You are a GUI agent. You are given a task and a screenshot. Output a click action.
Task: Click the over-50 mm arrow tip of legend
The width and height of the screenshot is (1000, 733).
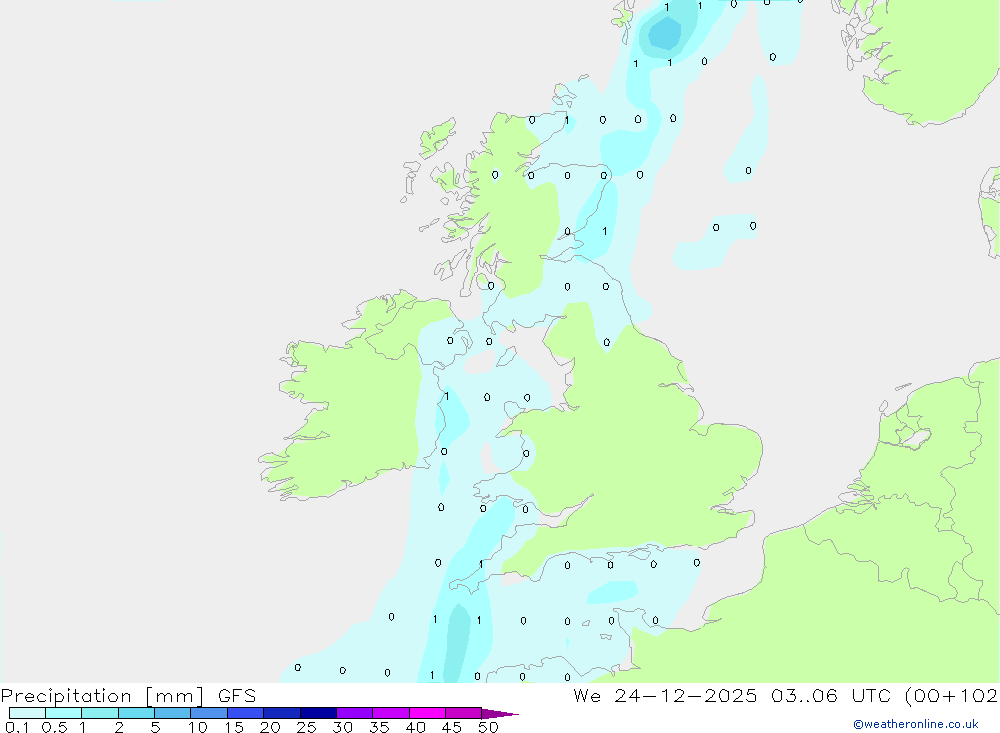(499, 714)
